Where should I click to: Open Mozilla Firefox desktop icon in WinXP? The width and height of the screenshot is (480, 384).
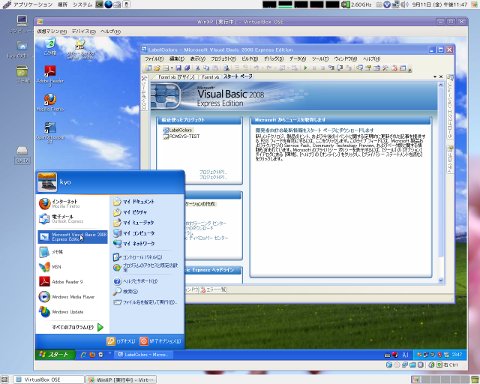pos(50,102)
